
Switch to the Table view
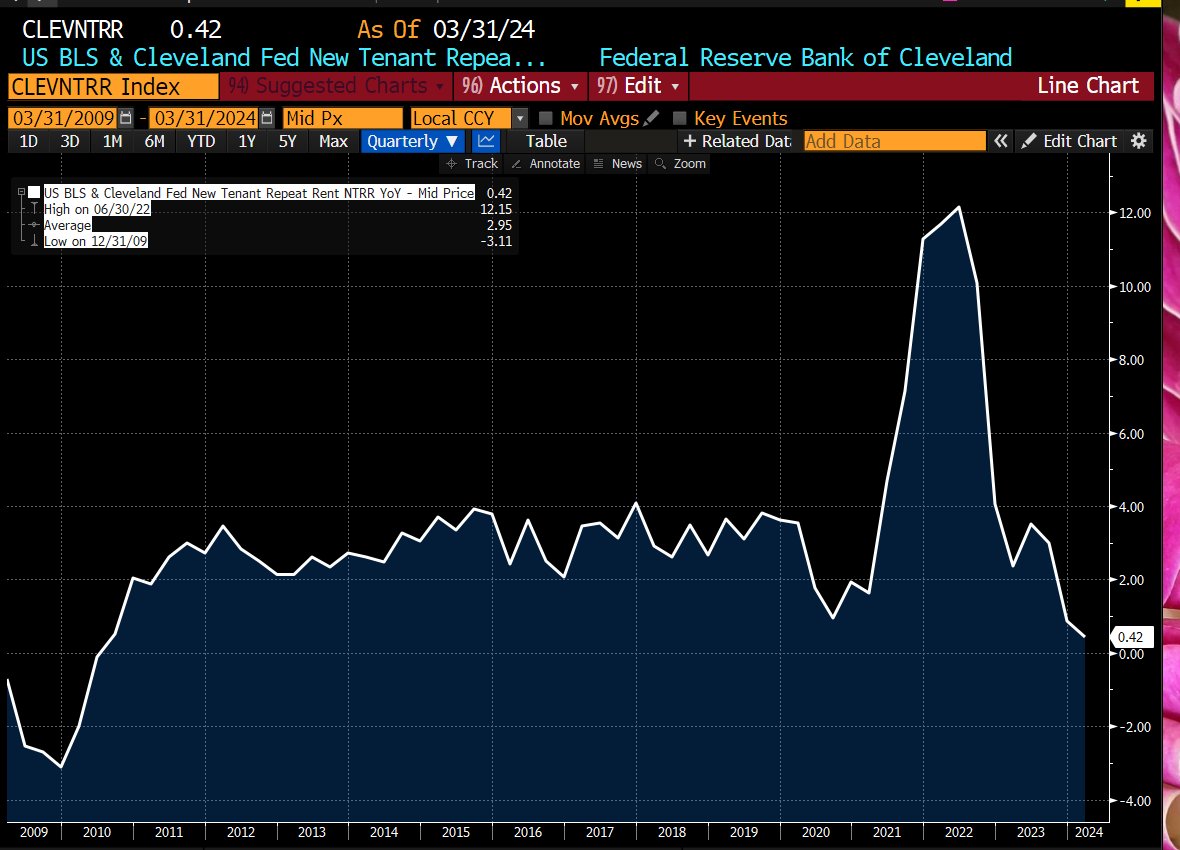tap(546, 141)
